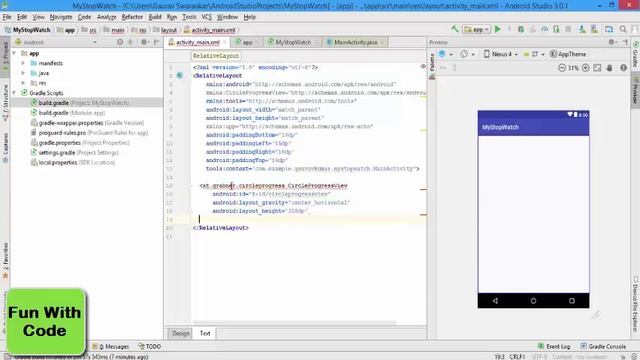Open the orientation dropdown in Preview
The image size is (640, 360).
pos(467,54)
